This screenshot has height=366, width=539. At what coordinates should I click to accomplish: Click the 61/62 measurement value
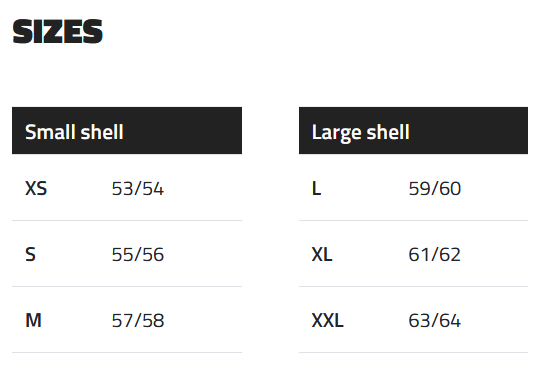tap(435, 255)
